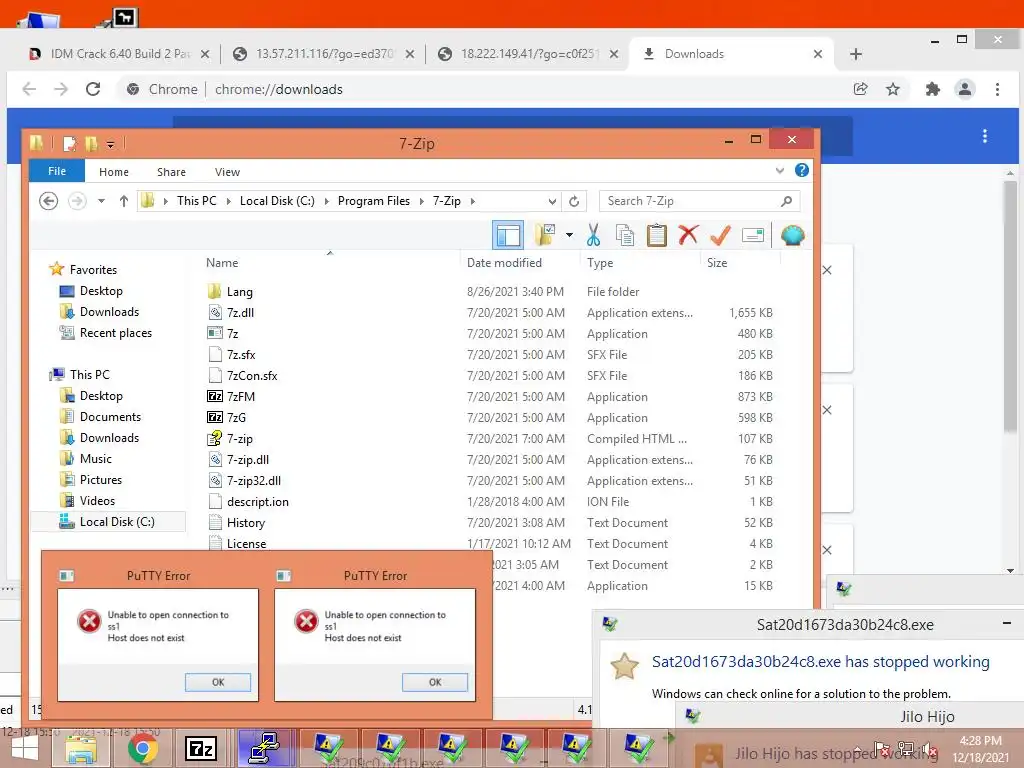Click the Copy icon in Explorer toolbar
The height and width of the screenshot is (768, 1024).
625,235
